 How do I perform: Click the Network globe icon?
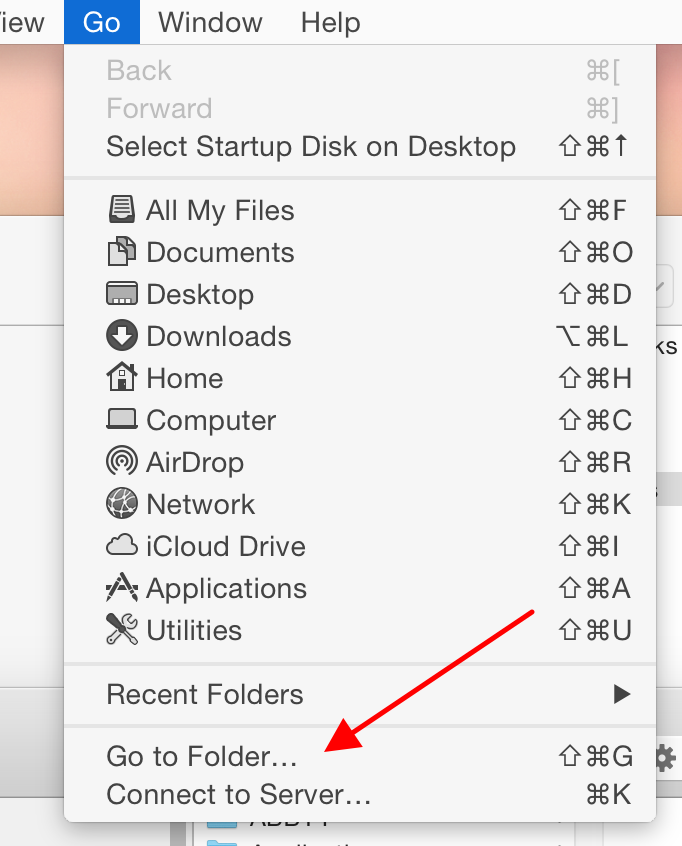[121, 503]
